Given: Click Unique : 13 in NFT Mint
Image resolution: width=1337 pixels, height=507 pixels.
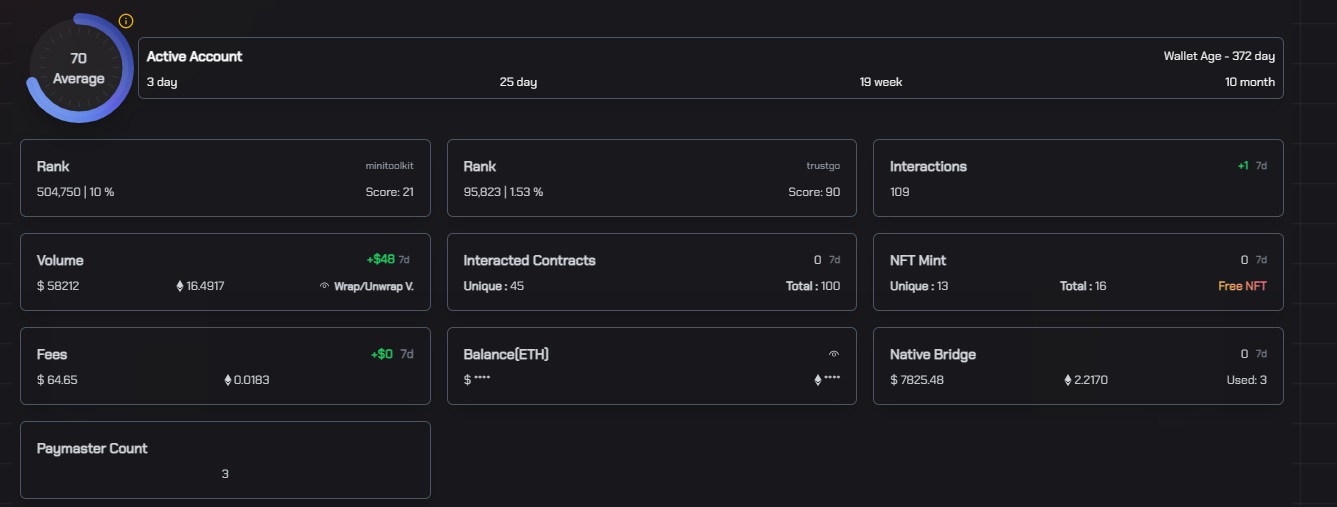Looking at the screenshot, I should (x=919, y=286).
